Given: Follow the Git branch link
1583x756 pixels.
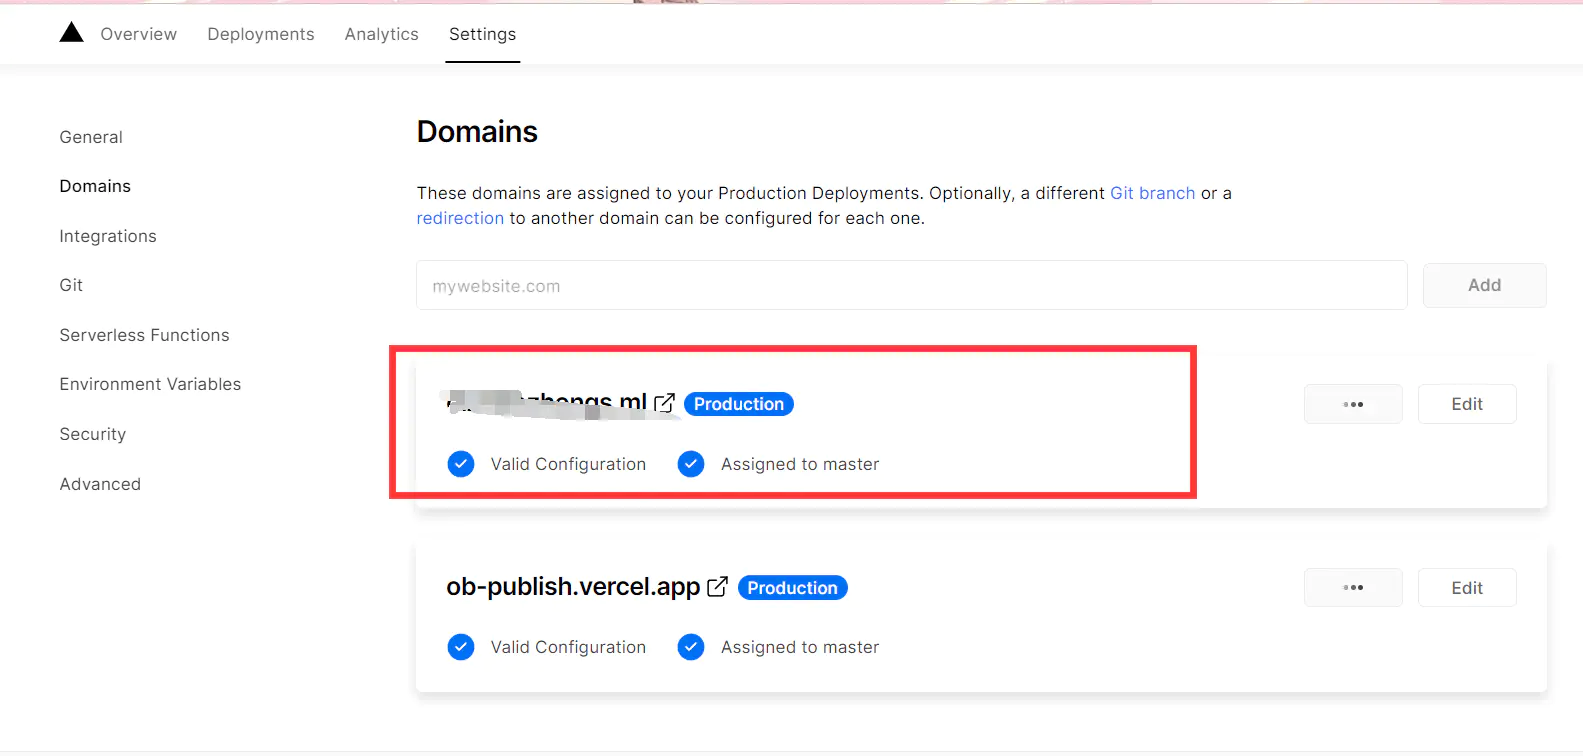Looking at the screenshot, I should pos(1152,193).
